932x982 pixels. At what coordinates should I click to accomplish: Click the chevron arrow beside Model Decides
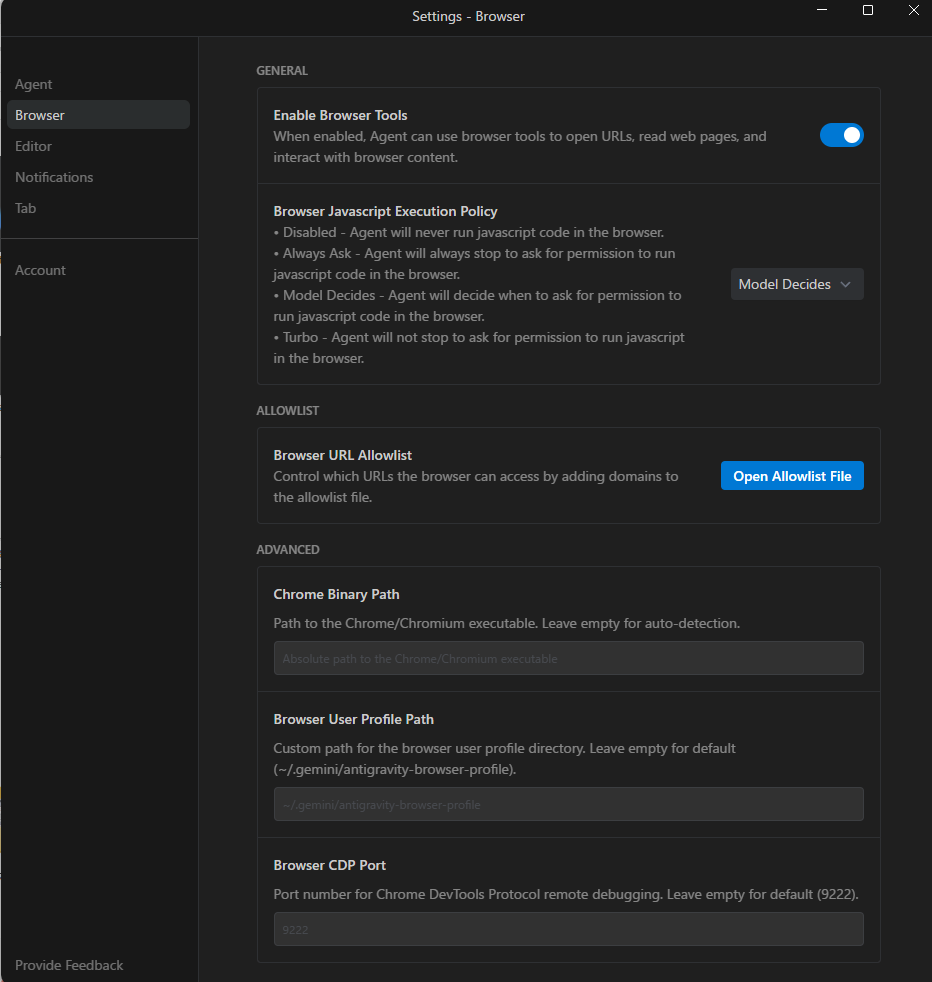[846, 284]
